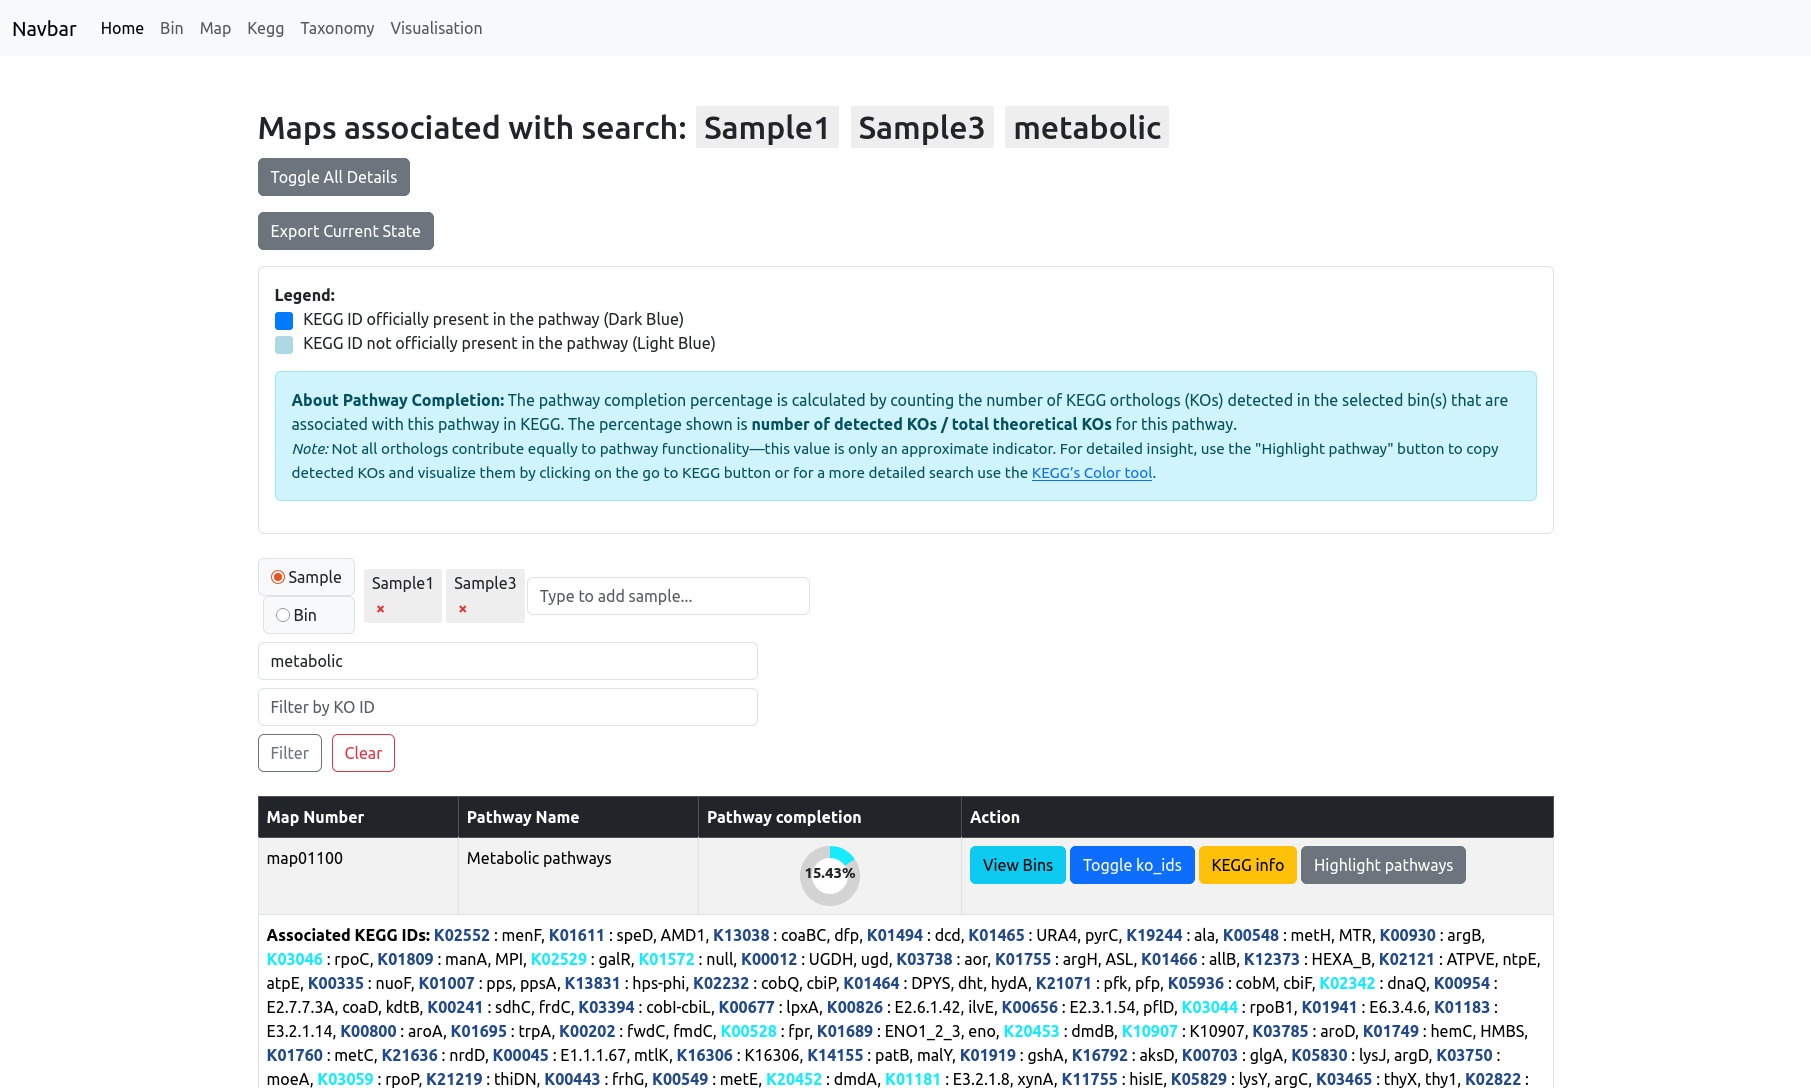Open KEGG's Color tool link
1811x1088 pixels.
[x=1091, y=473]
